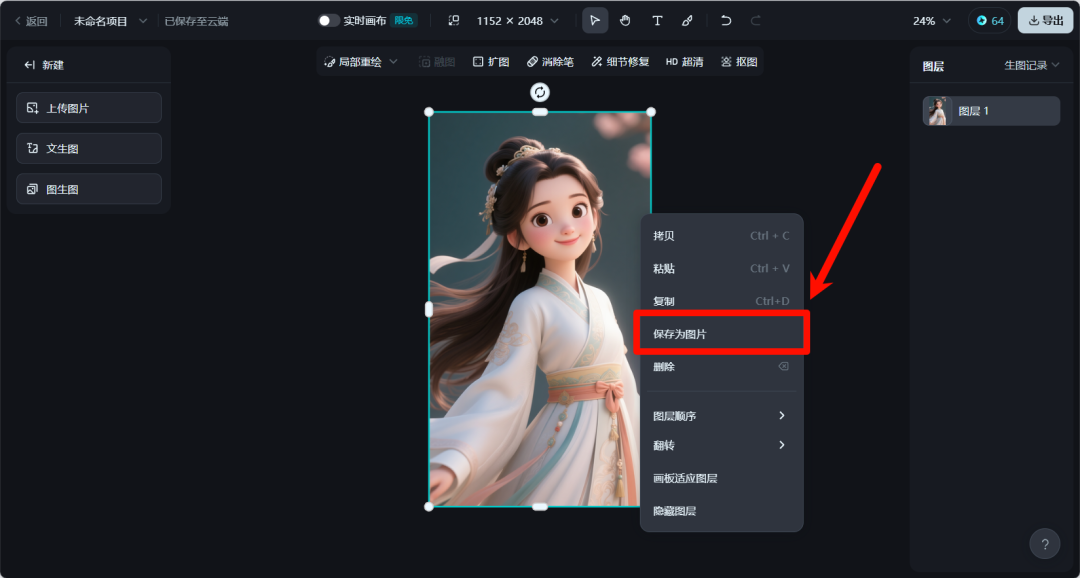
Task: Select the arrow pointer tool
Action: (595, 21)
